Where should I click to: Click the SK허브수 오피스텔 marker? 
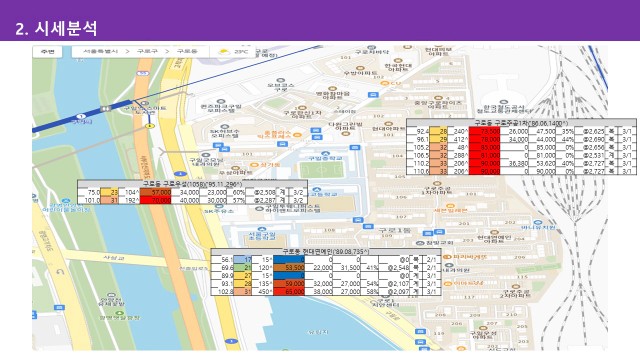coord(224,127)
